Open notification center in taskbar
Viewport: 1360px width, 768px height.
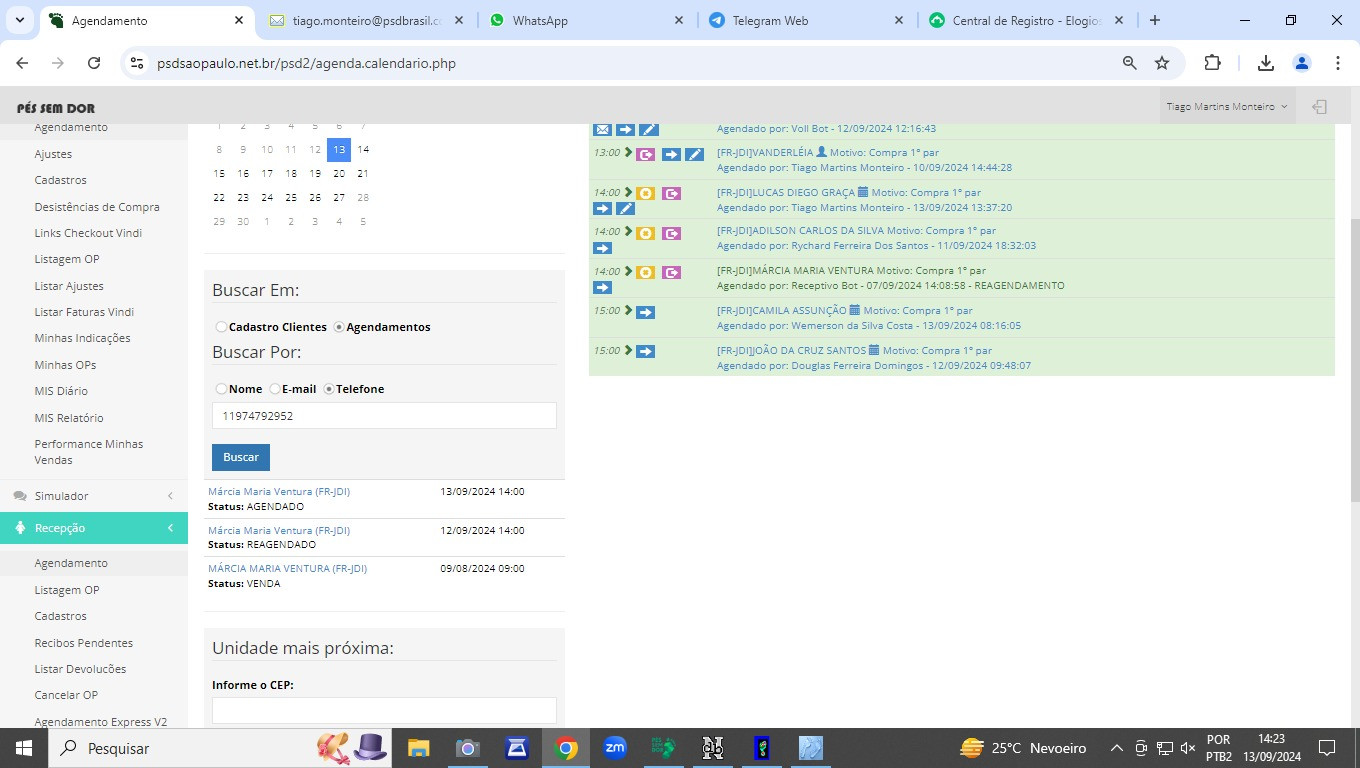tap(1327, 748)
